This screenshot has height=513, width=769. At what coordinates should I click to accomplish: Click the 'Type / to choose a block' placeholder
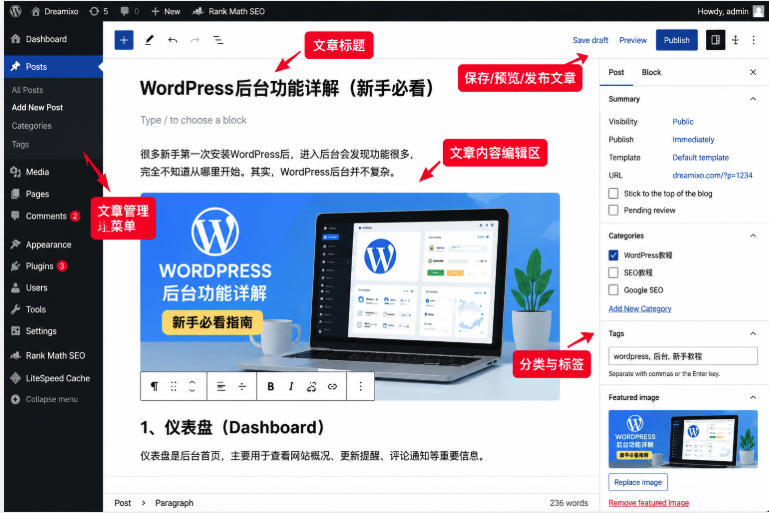pyautogui.click(x=193, y=120)
